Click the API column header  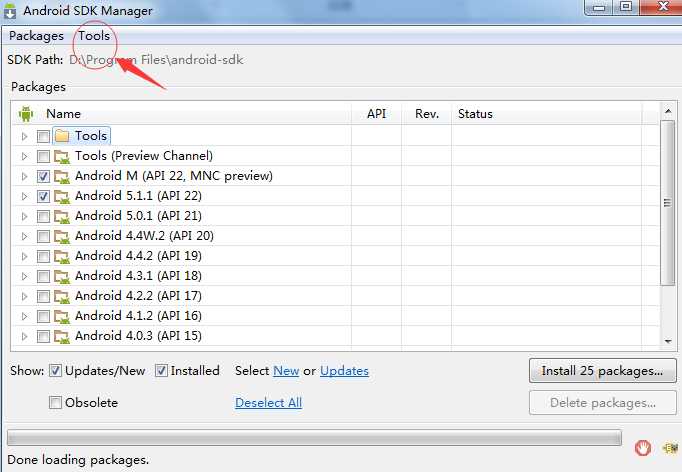point(376,114)
